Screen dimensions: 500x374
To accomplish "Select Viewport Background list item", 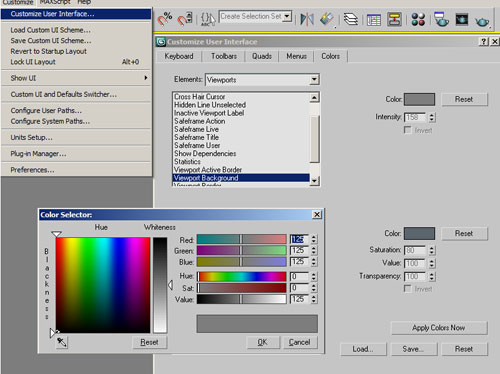I will click(241, 178).
